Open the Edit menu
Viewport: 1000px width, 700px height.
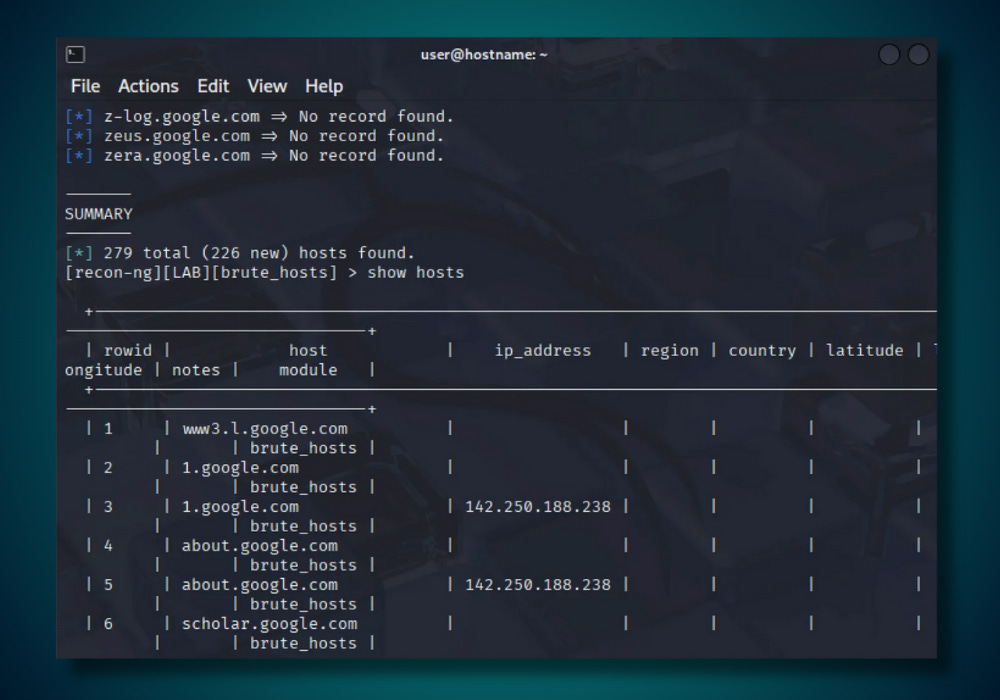click(x=213, y=86)
